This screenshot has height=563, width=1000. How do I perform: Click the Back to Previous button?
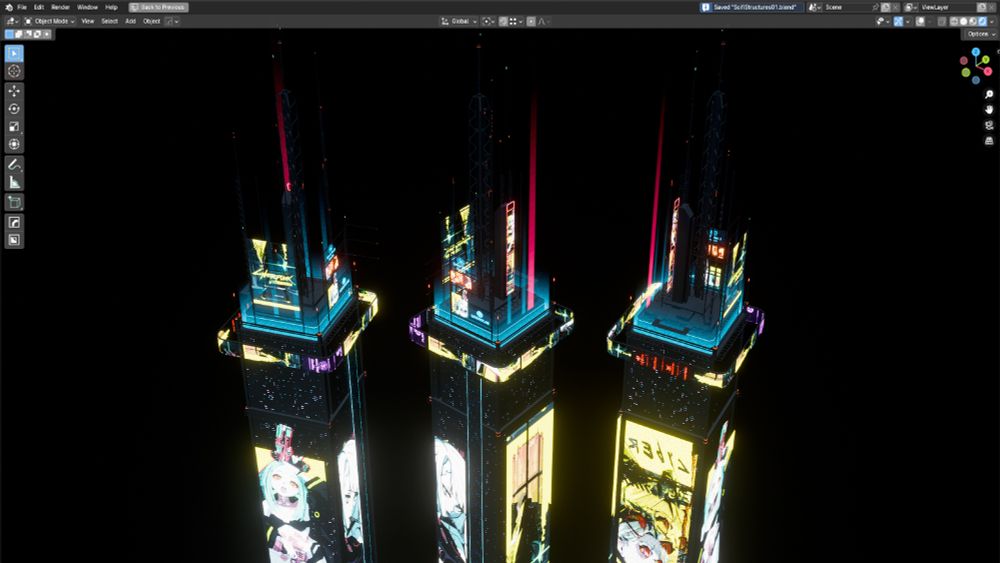158,7
